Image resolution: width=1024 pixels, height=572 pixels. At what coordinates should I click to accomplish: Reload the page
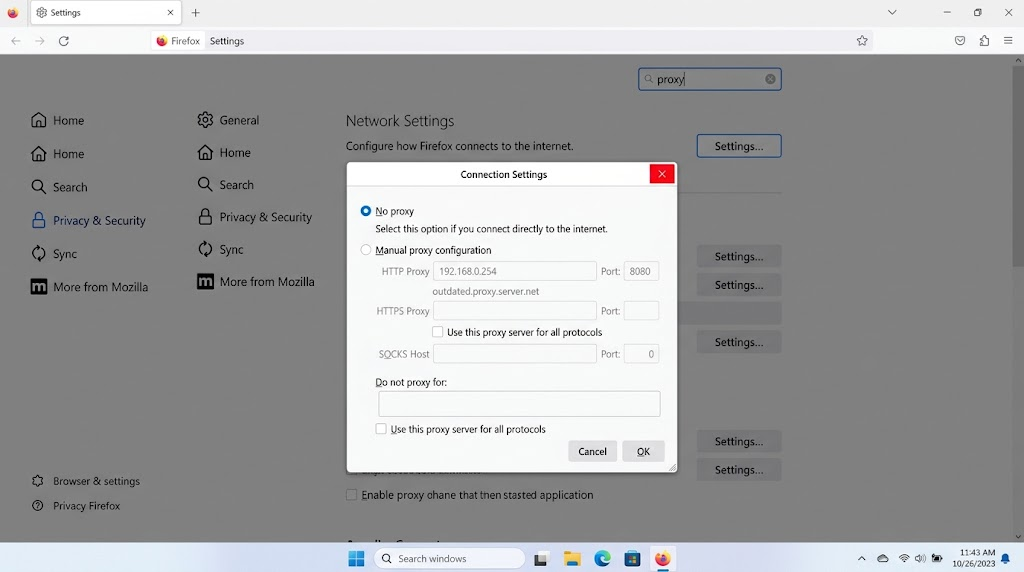click(63, 40)
